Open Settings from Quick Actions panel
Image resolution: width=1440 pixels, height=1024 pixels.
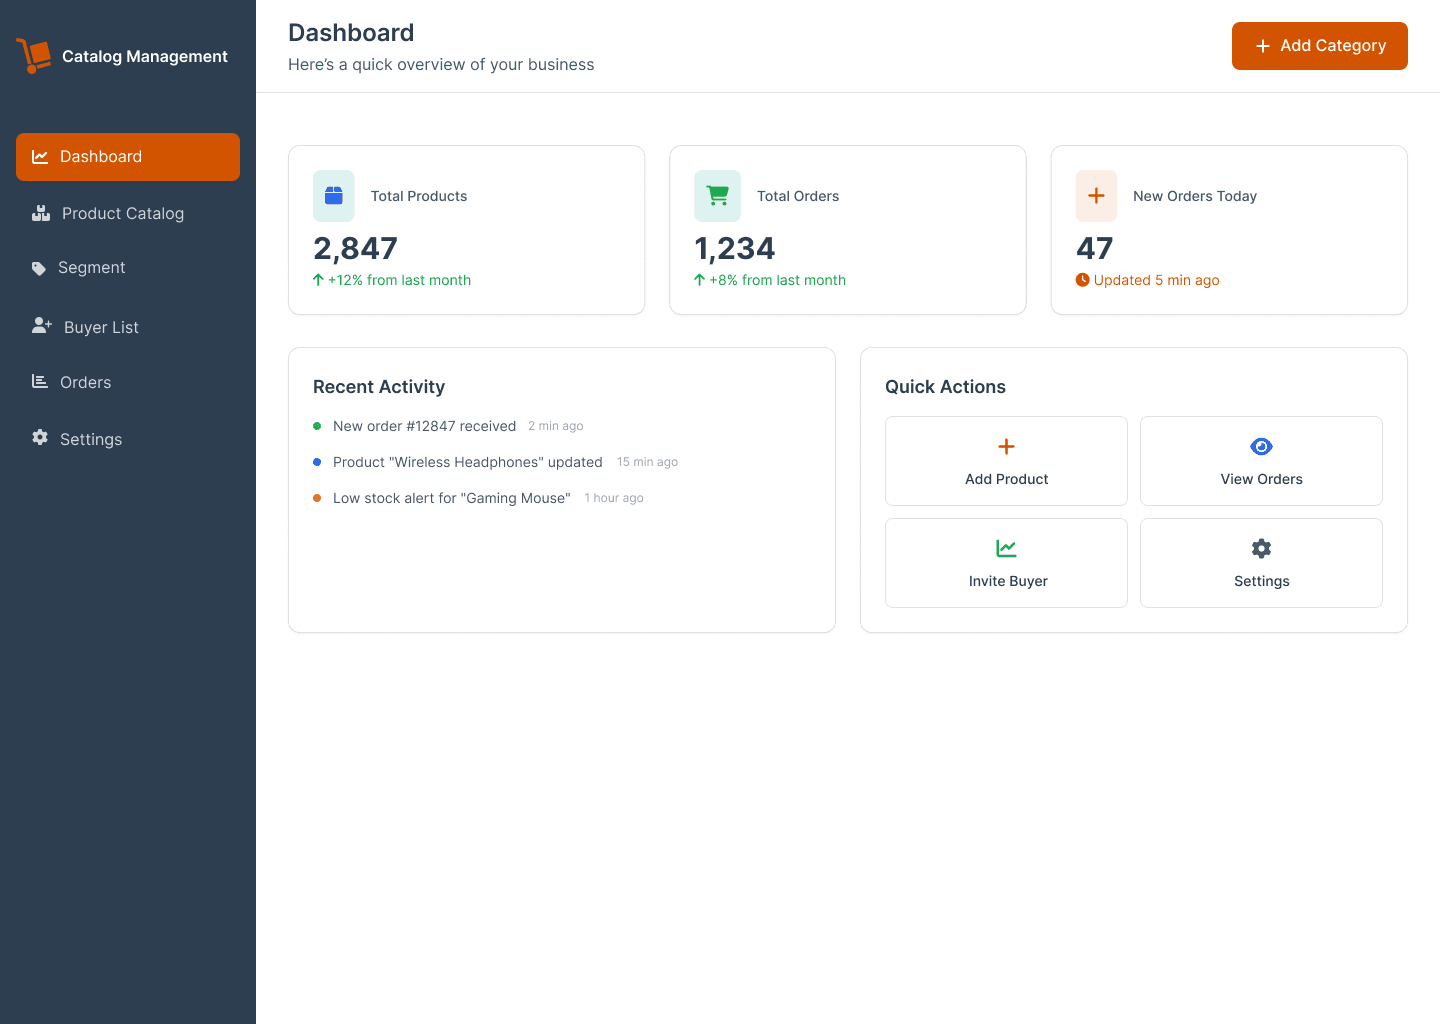1261,563
